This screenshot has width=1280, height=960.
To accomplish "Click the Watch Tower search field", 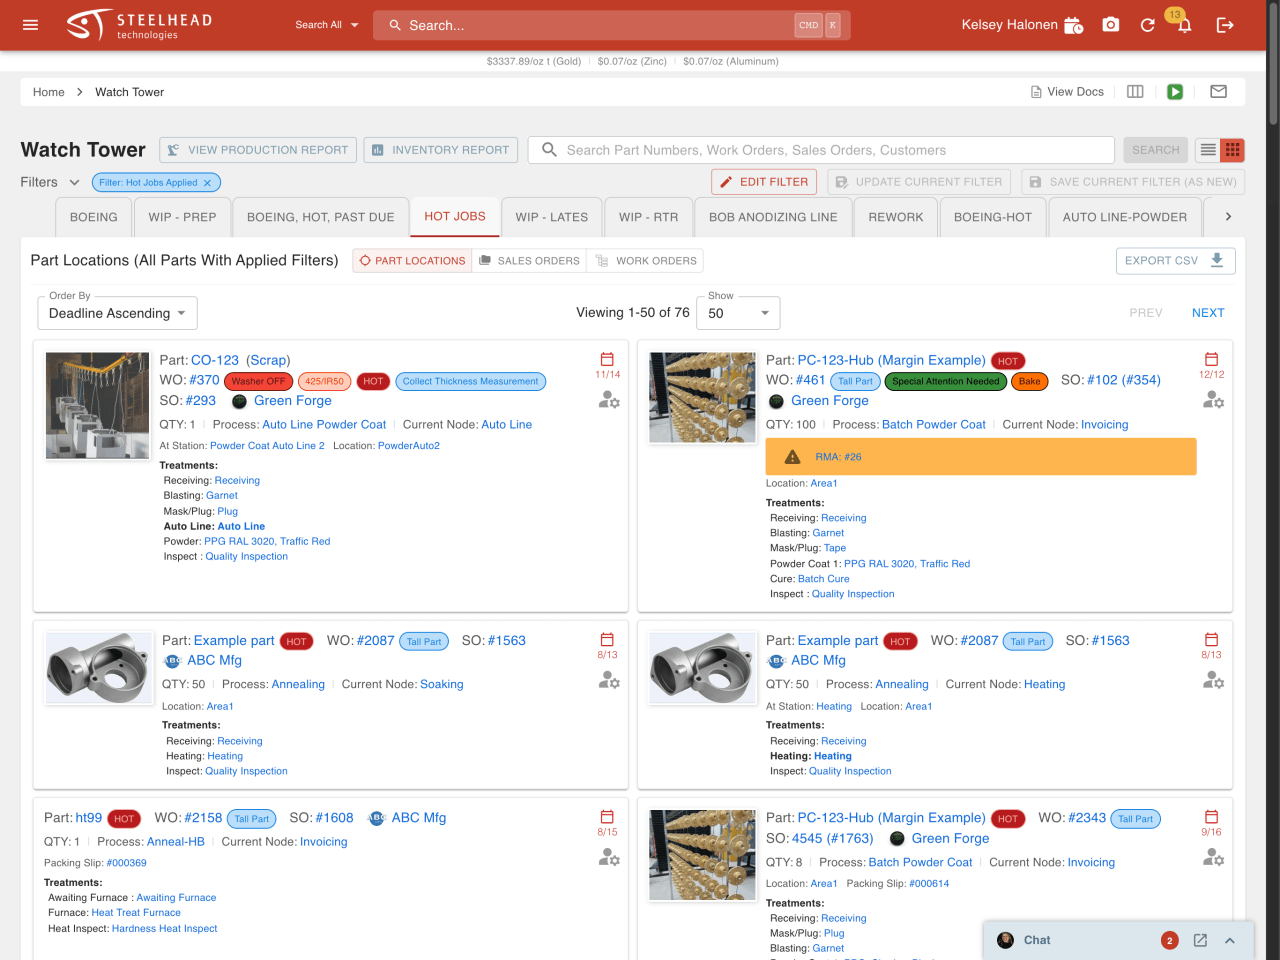I will 820,150.
